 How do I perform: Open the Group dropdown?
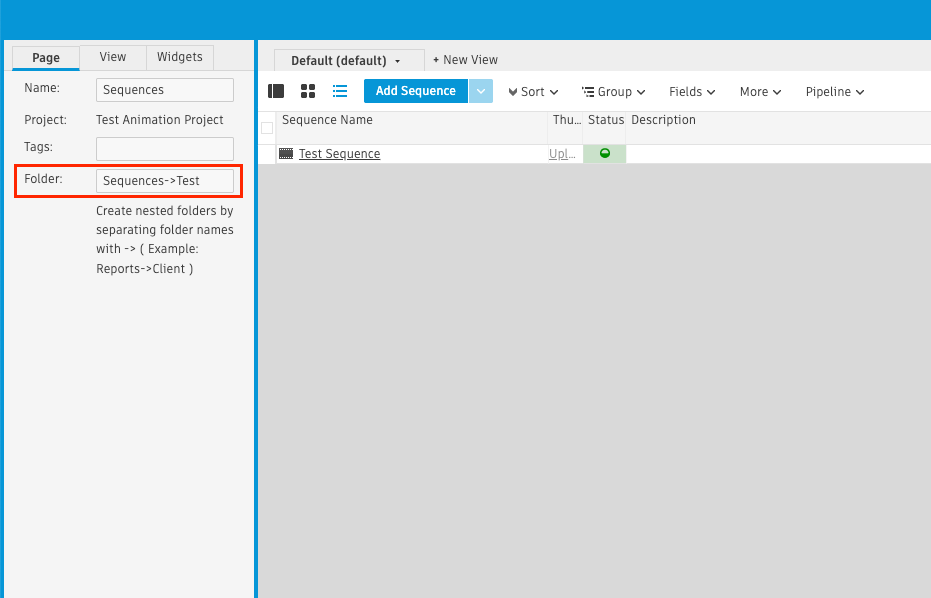tap(613, 91)
